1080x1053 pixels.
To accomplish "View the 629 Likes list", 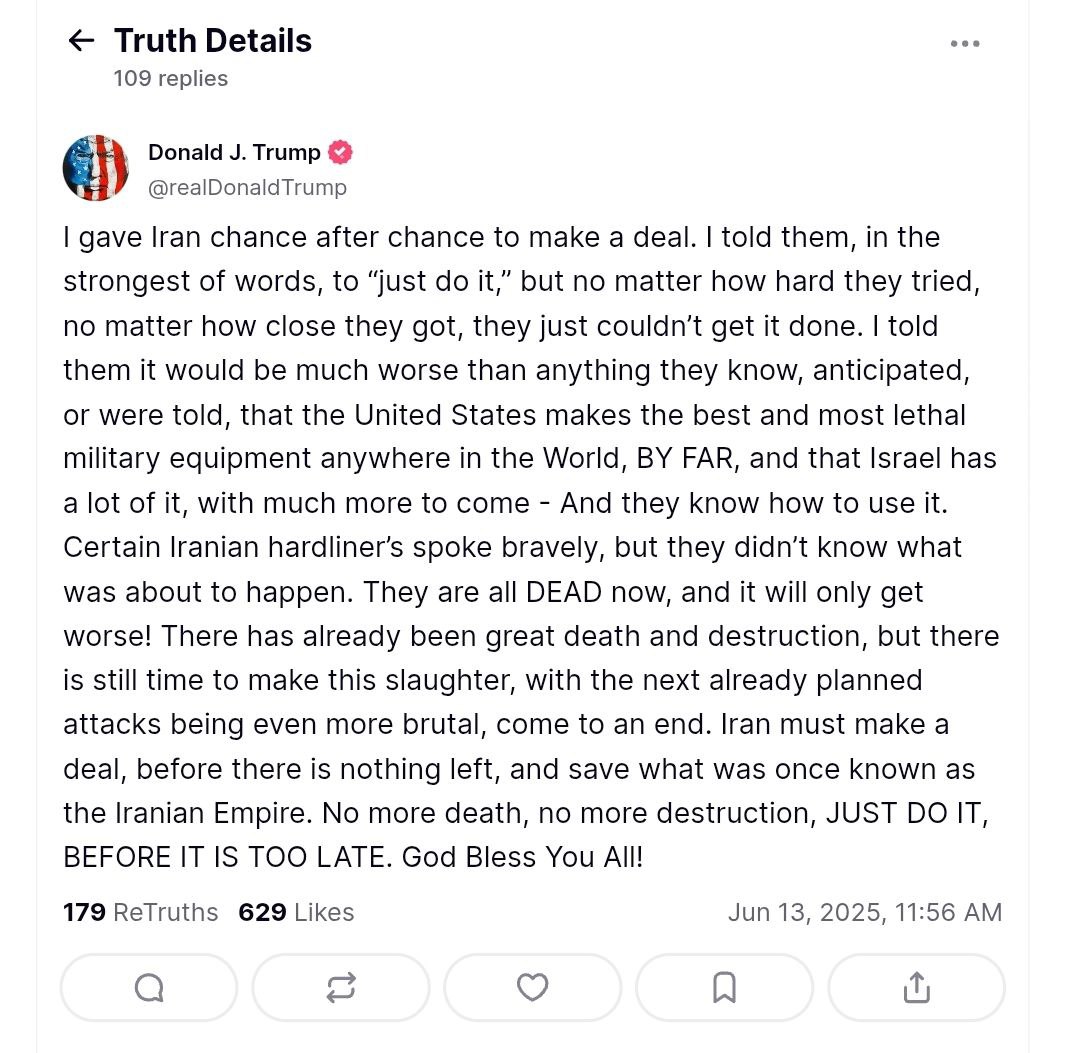I will click(x=296, y=912).
